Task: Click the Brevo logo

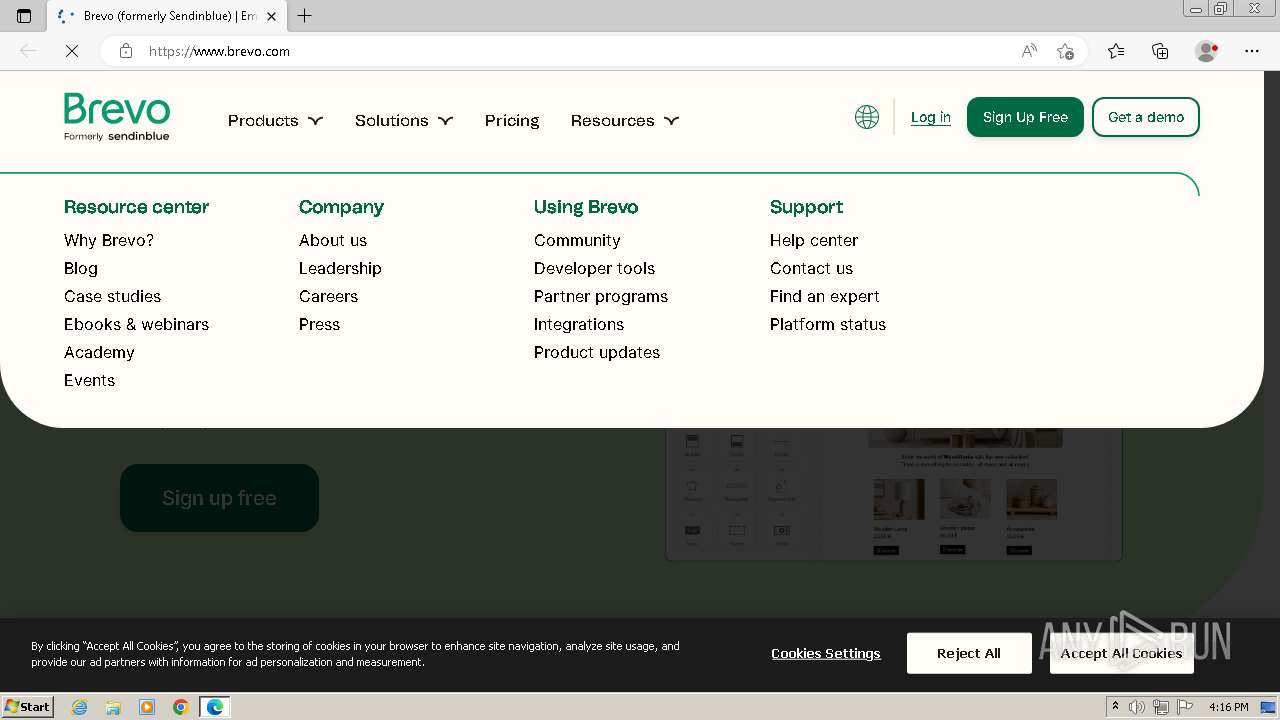Action: (x=117, y=117)
